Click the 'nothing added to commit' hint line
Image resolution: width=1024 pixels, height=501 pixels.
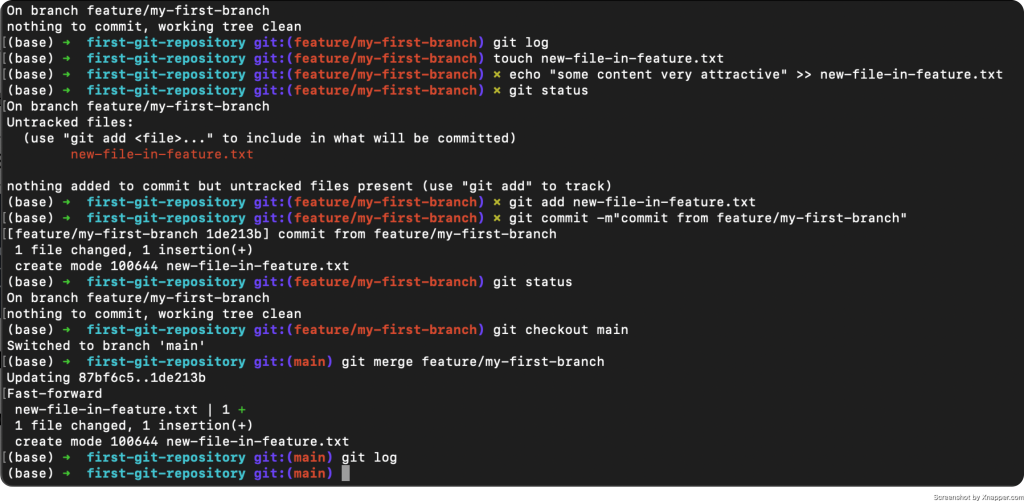[x=310, y=186]
